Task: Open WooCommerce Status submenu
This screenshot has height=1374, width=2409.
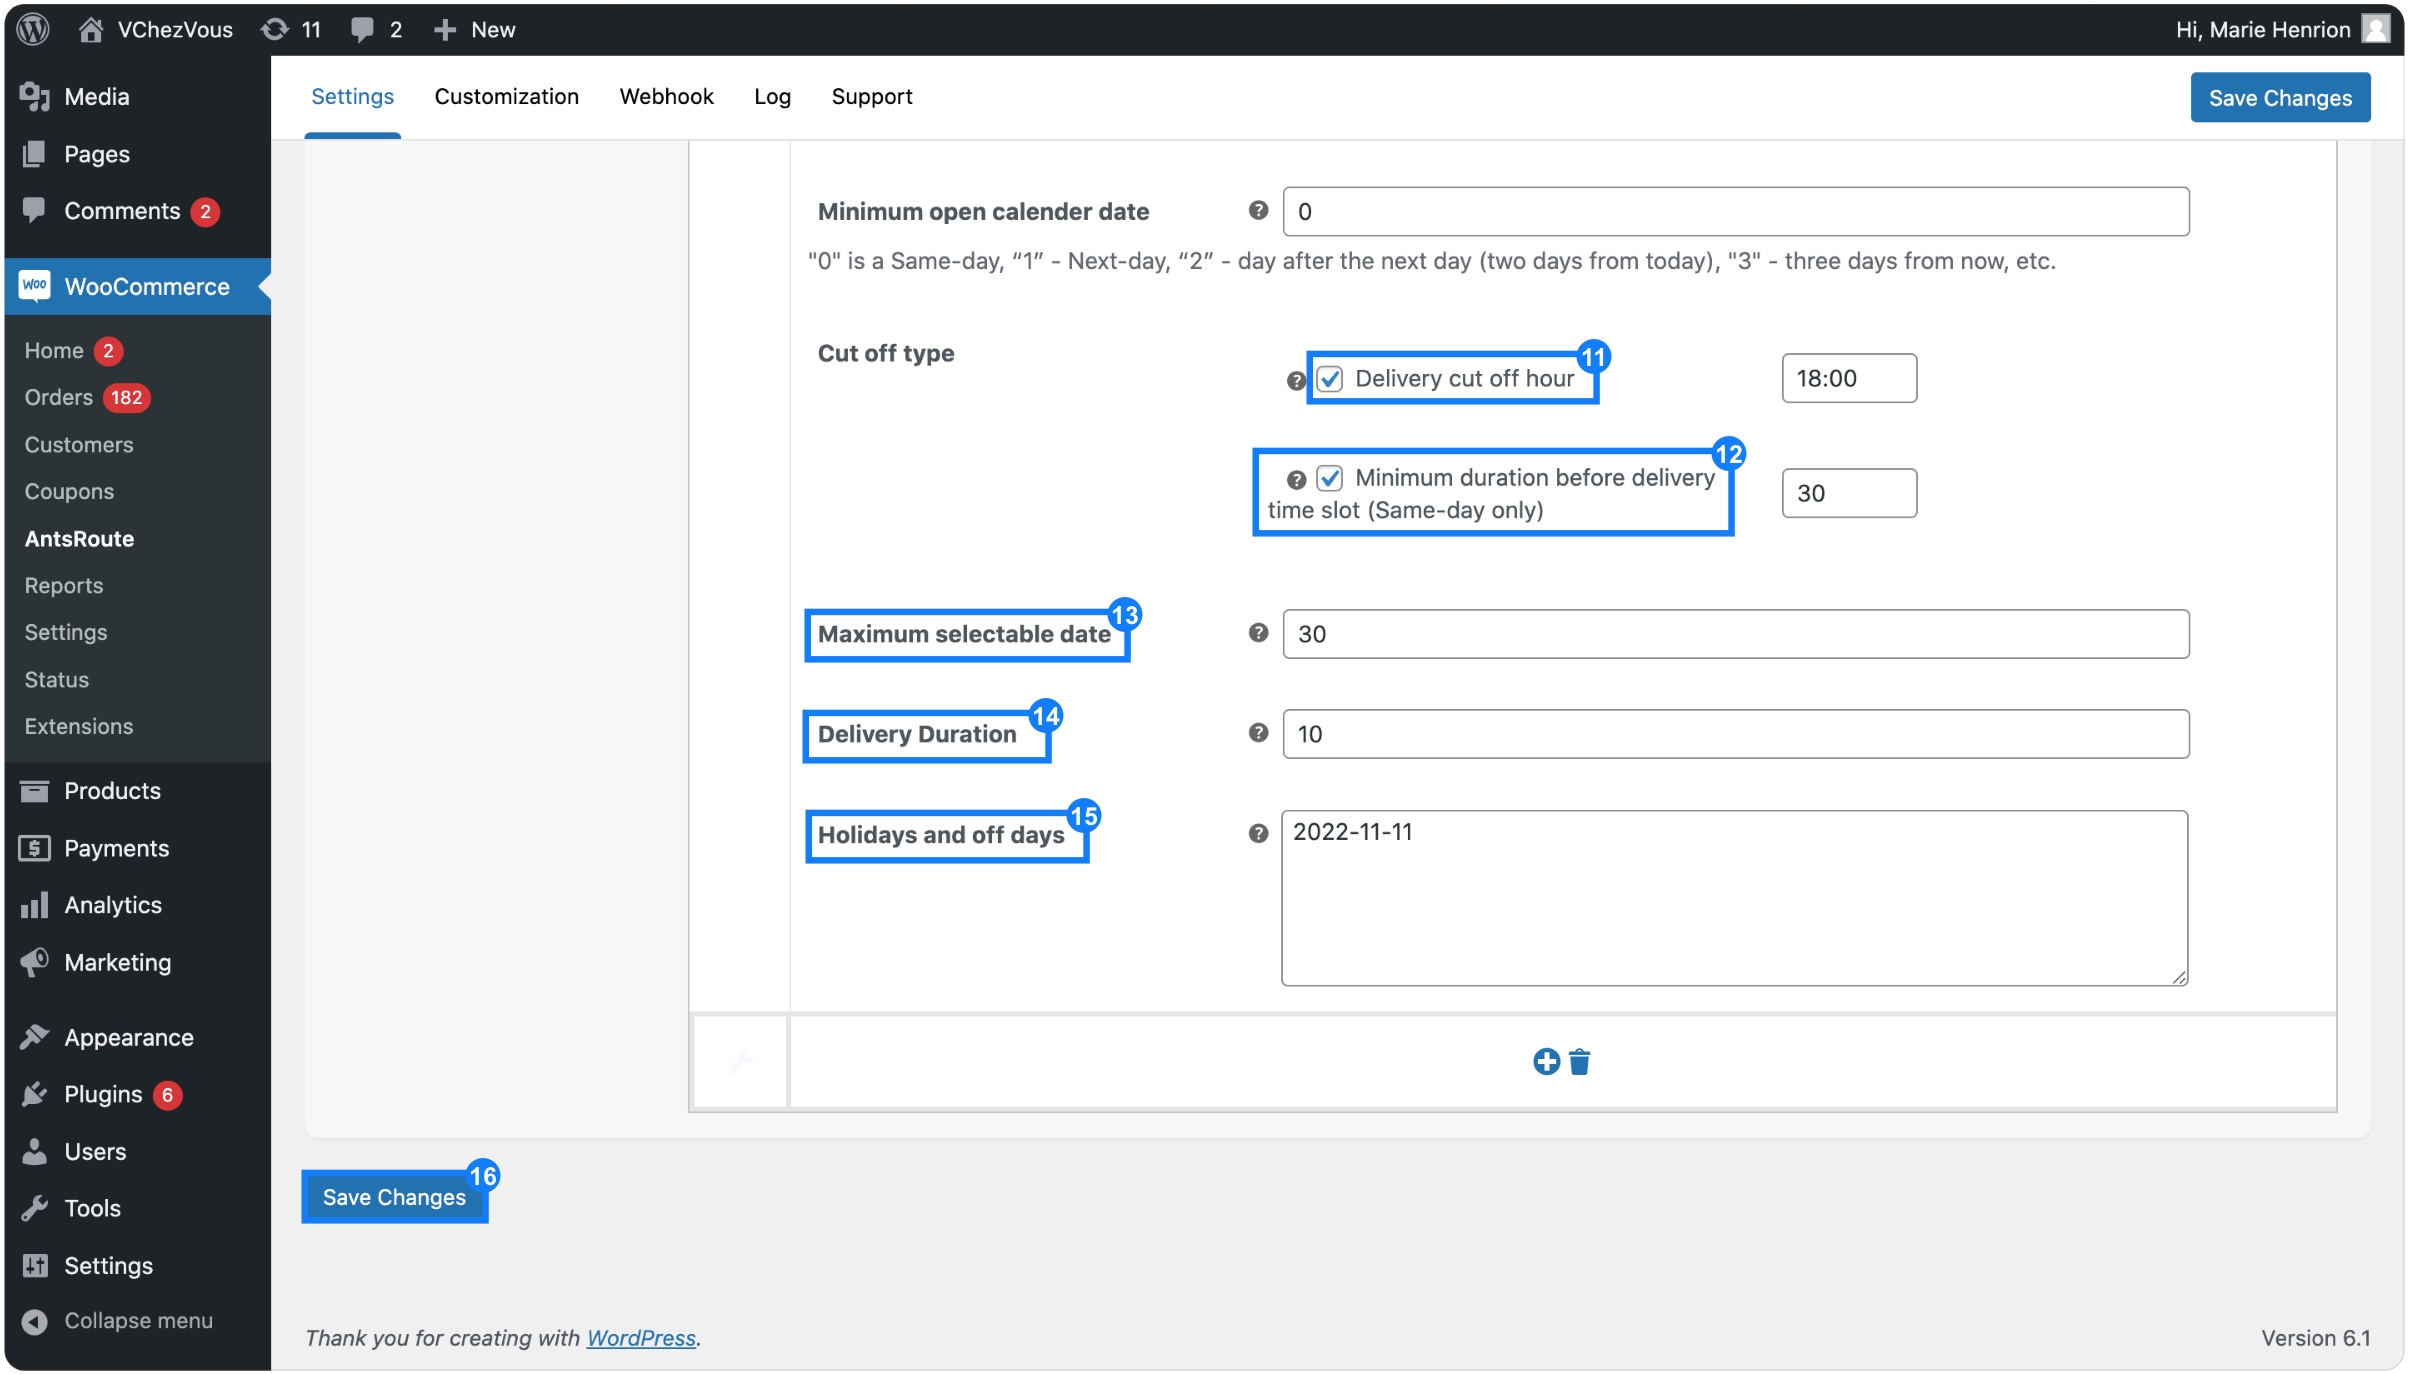Action: (56, 679)
